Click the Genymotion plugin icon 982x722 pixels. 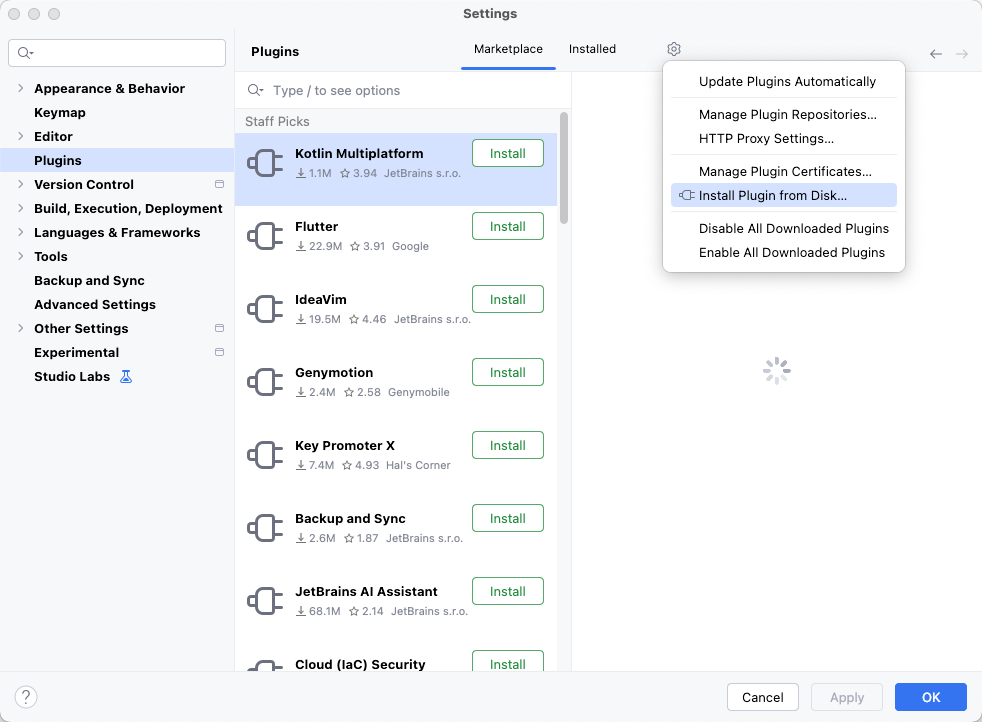coord(265,383)
